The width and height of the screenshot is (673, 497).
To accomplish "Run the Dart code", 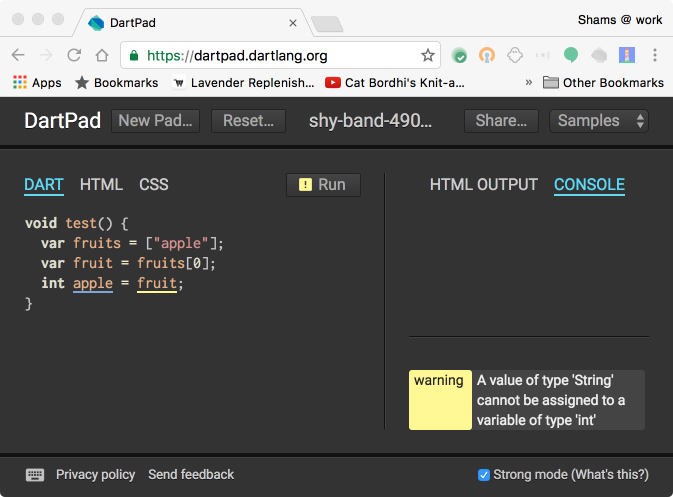I will tap(323, 184).
